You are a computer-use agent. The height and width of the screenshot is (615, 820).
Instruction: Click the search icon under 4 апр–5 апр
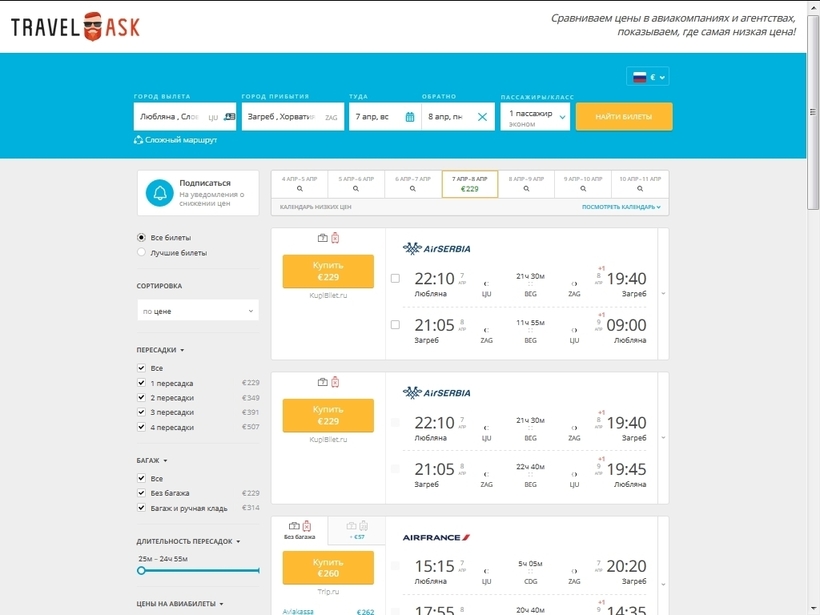point(300,189)
